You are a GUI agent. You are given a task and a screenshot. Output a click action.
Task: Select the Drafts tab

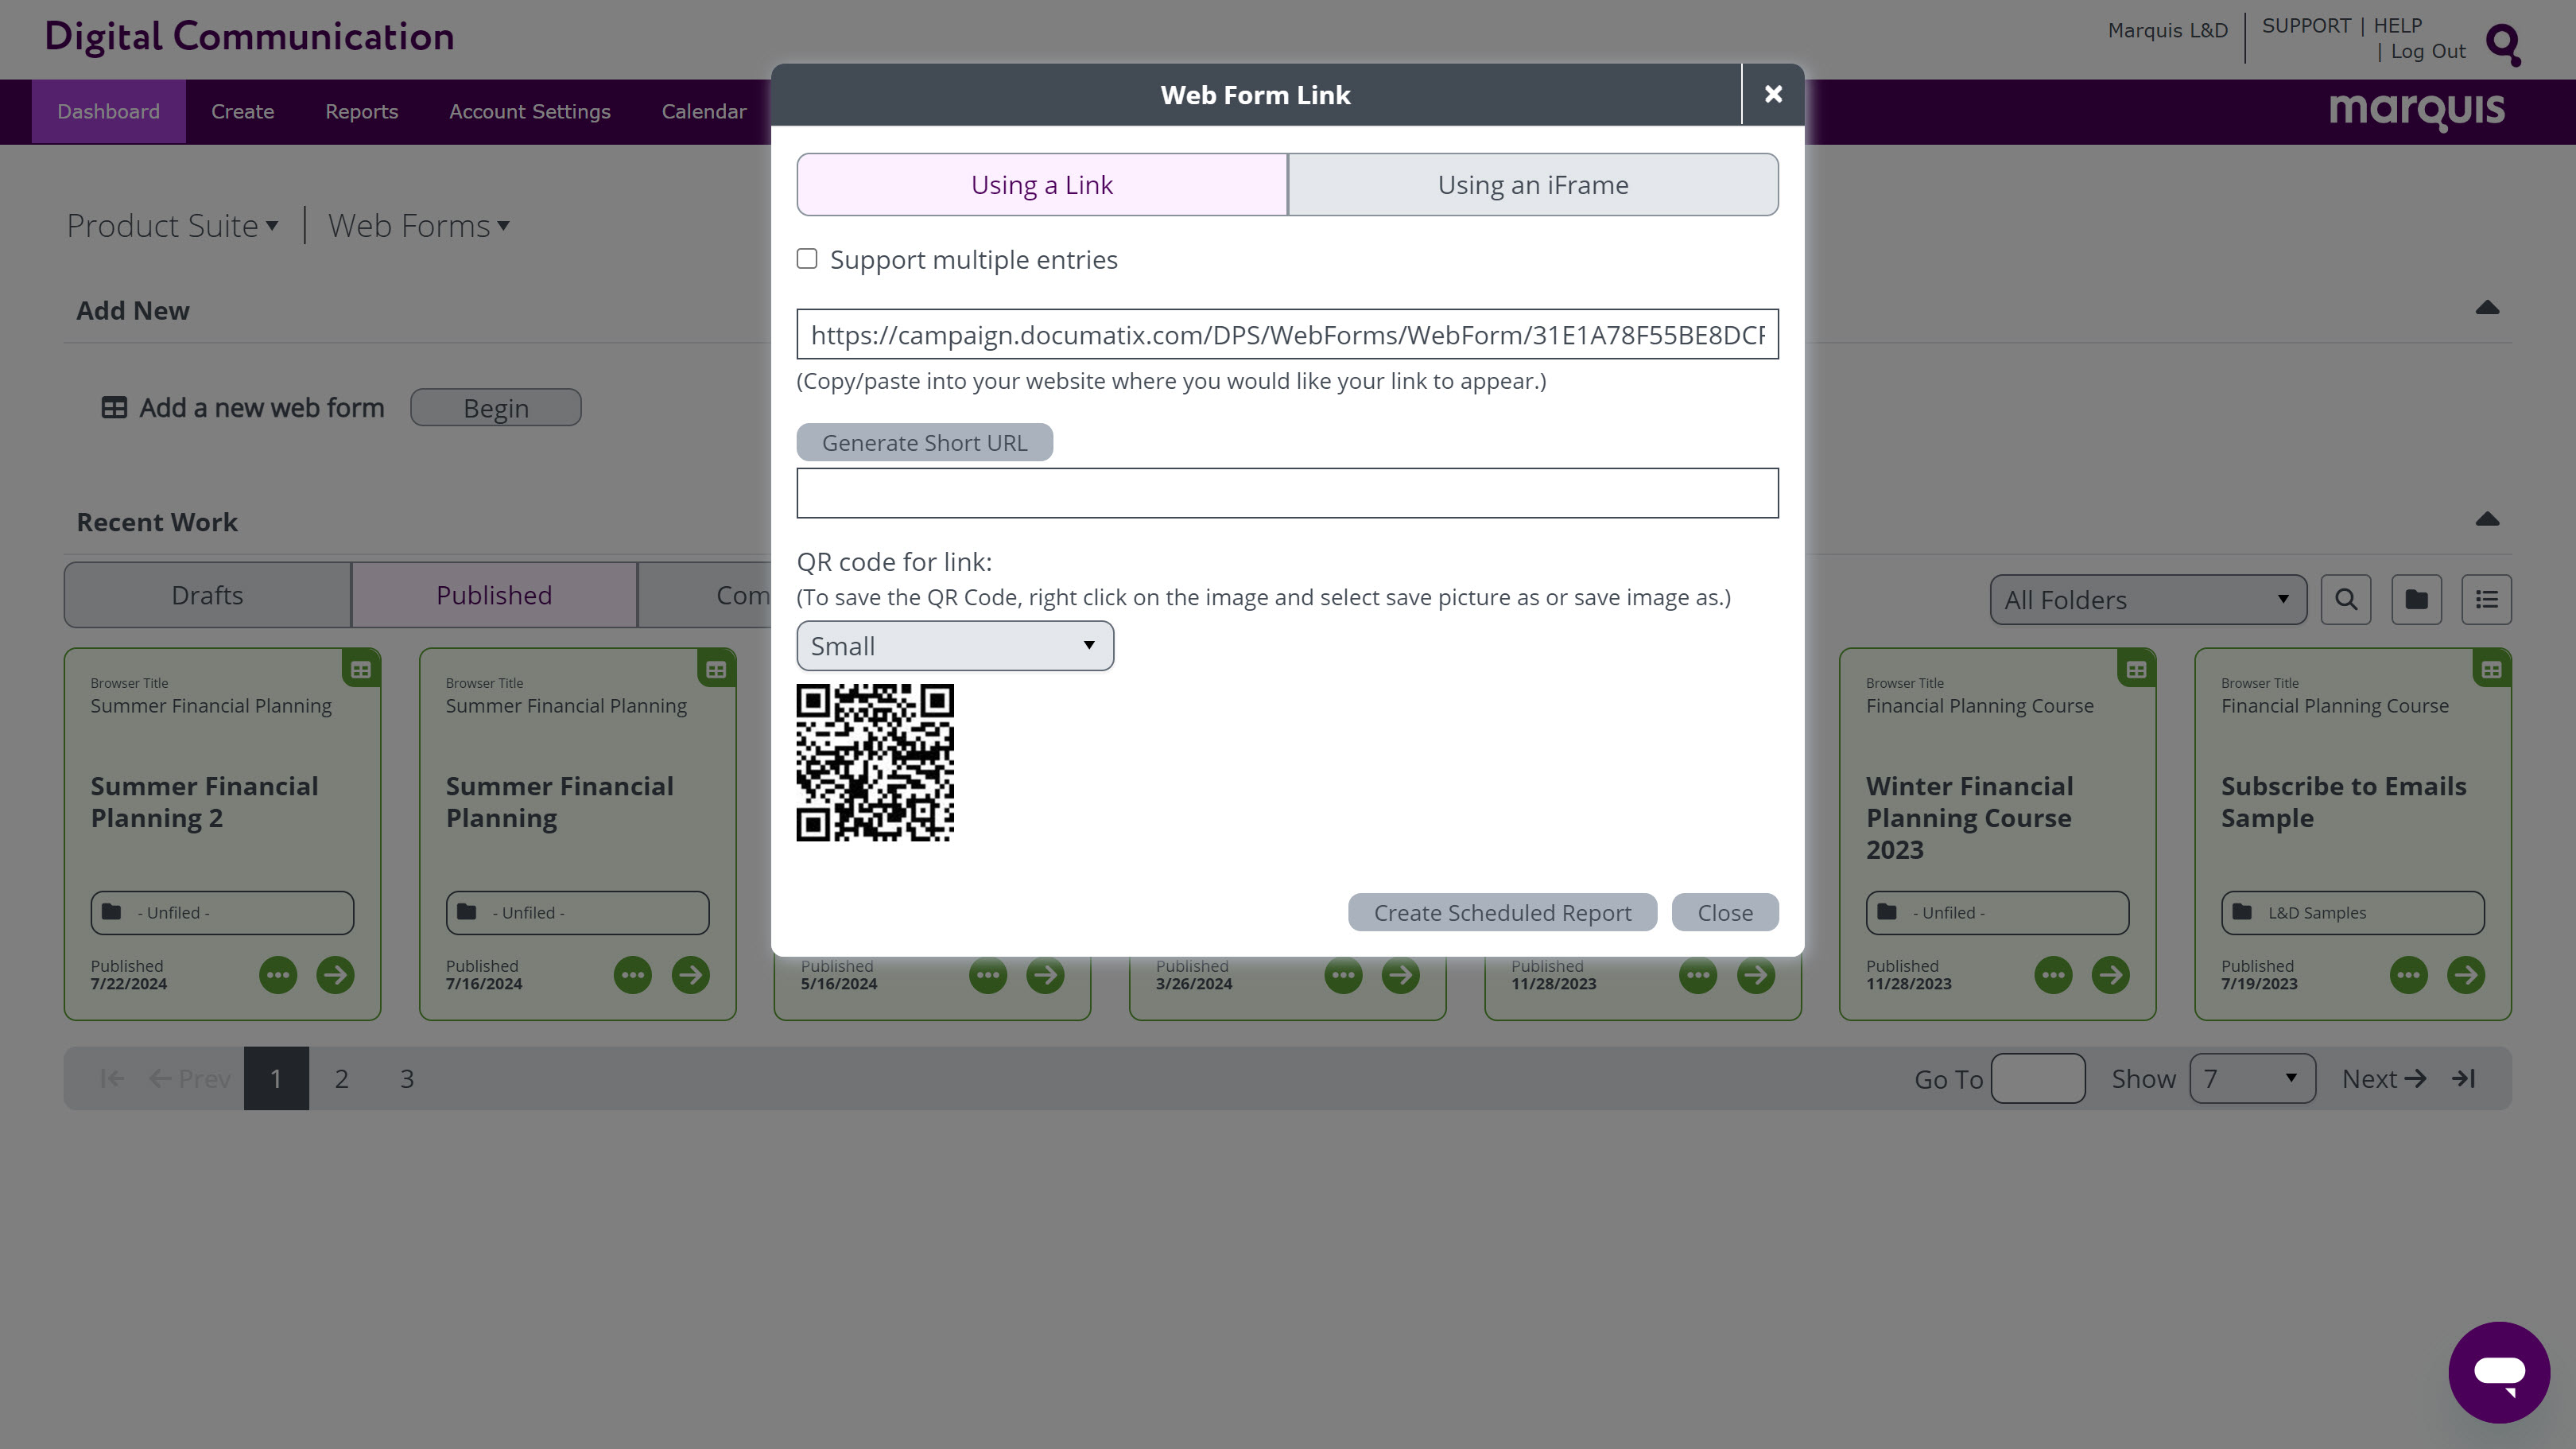click(207, 595)
